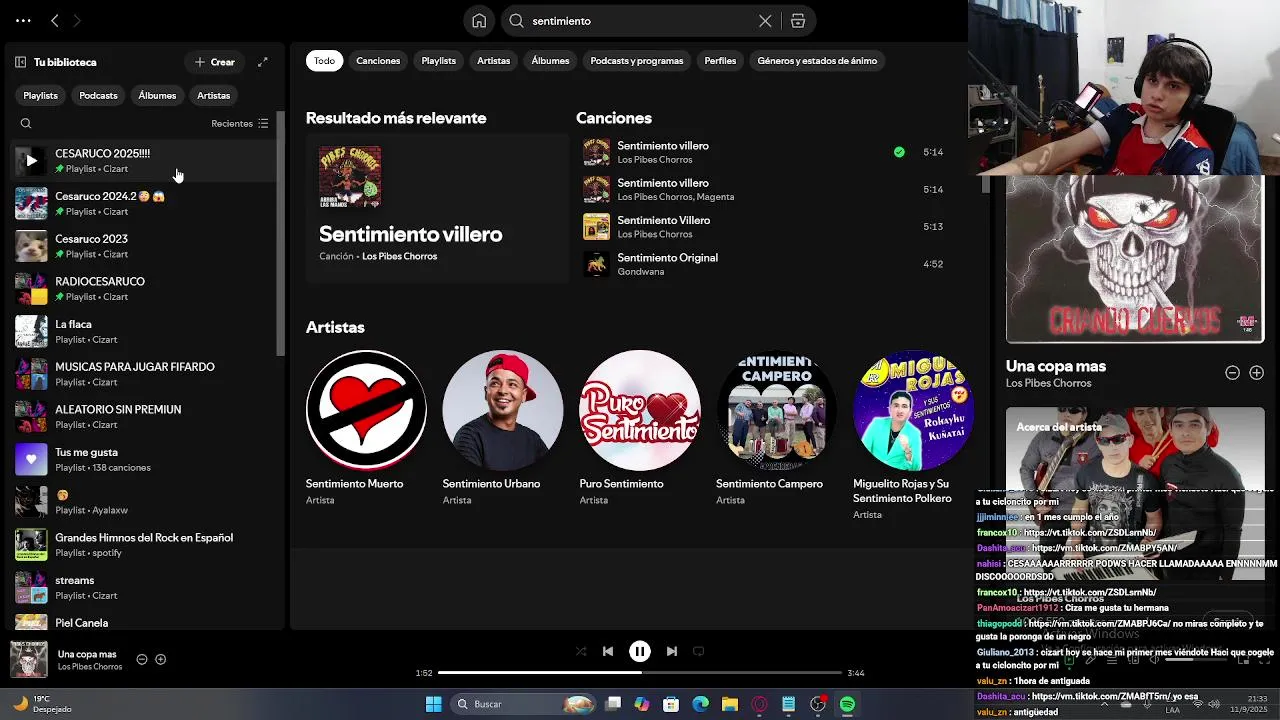1280x720 pixels.
Task: Open ALEATORIO SIN PREMIUN playlist
Action: 145,417
